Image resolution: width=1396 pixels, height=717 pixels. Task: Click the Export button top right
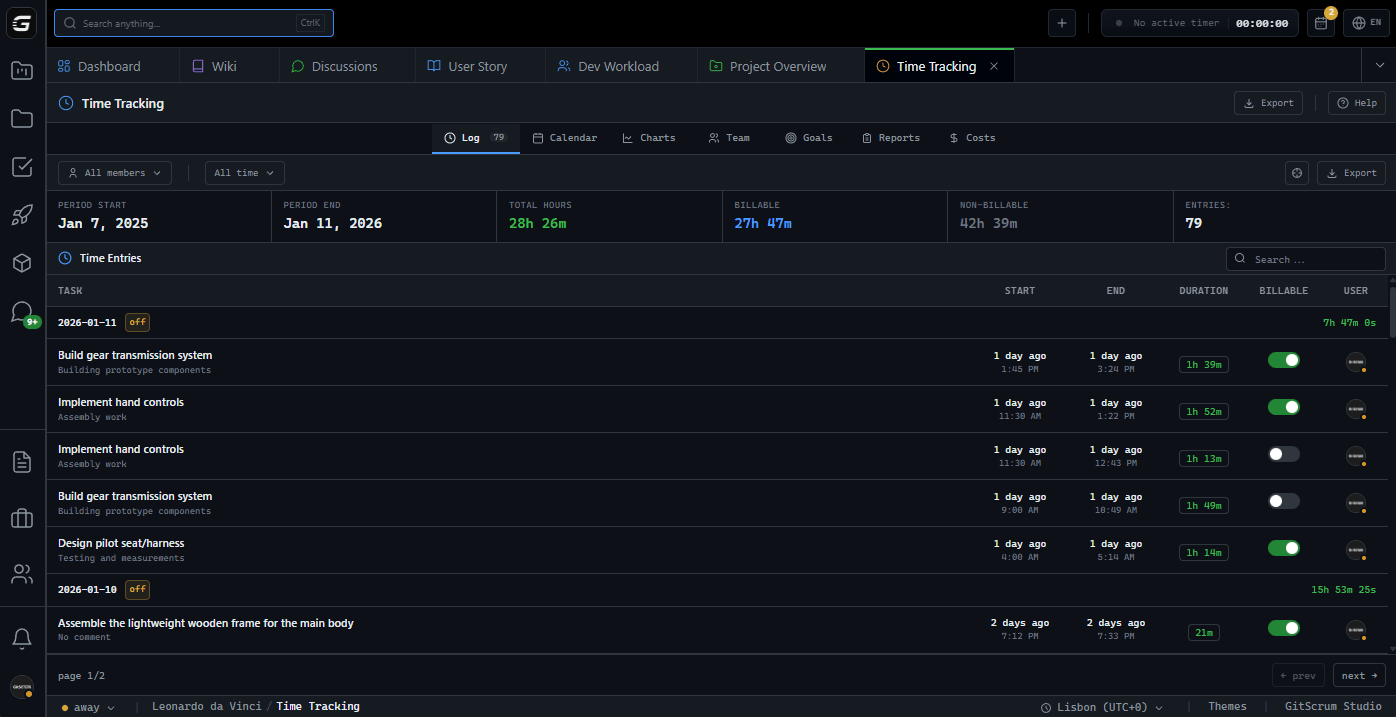(1268, 102)
